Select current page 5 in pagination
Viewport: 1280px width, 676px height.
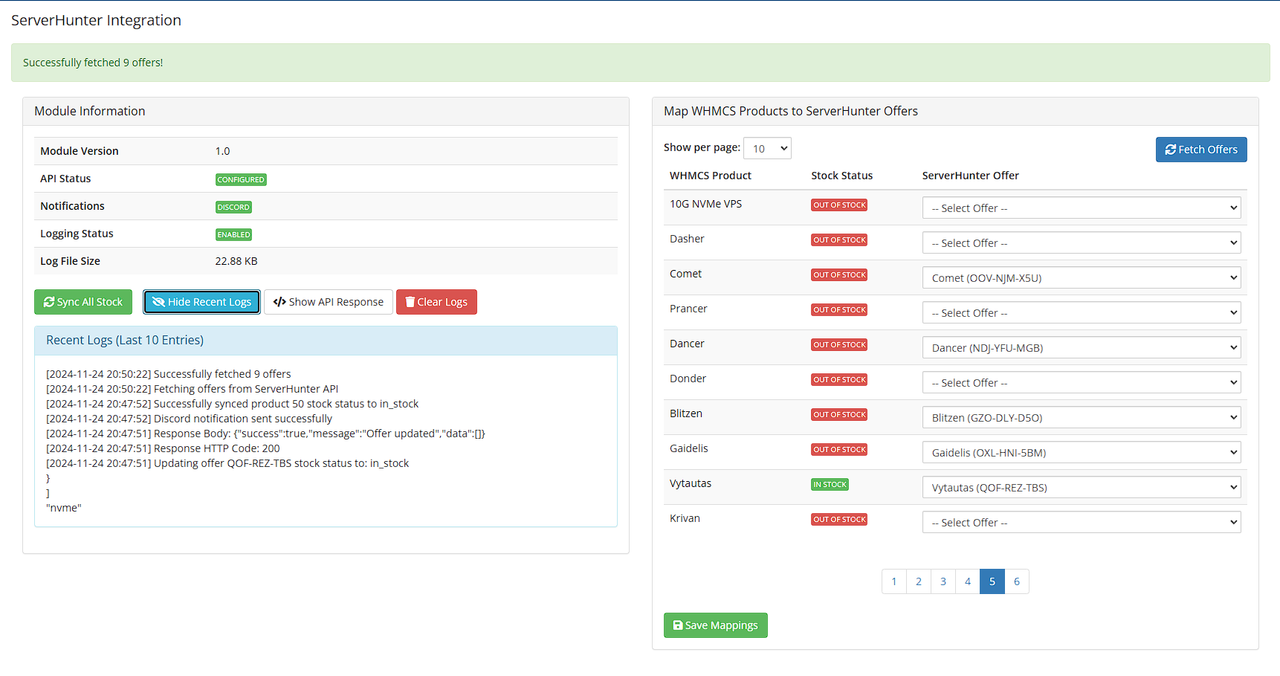992,582
